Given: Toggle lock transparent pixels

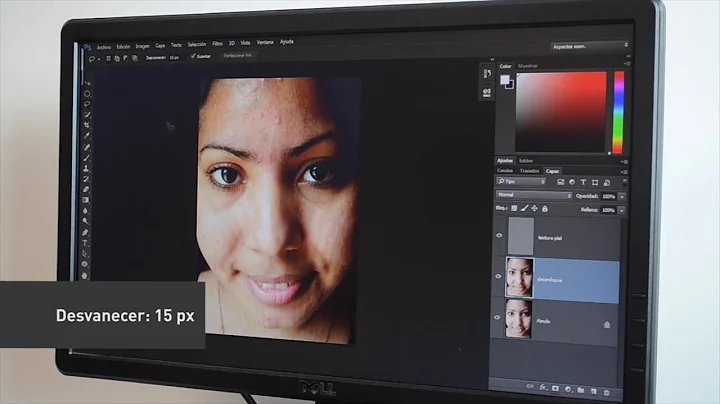Looking at the screenshot, I should 514,208.
